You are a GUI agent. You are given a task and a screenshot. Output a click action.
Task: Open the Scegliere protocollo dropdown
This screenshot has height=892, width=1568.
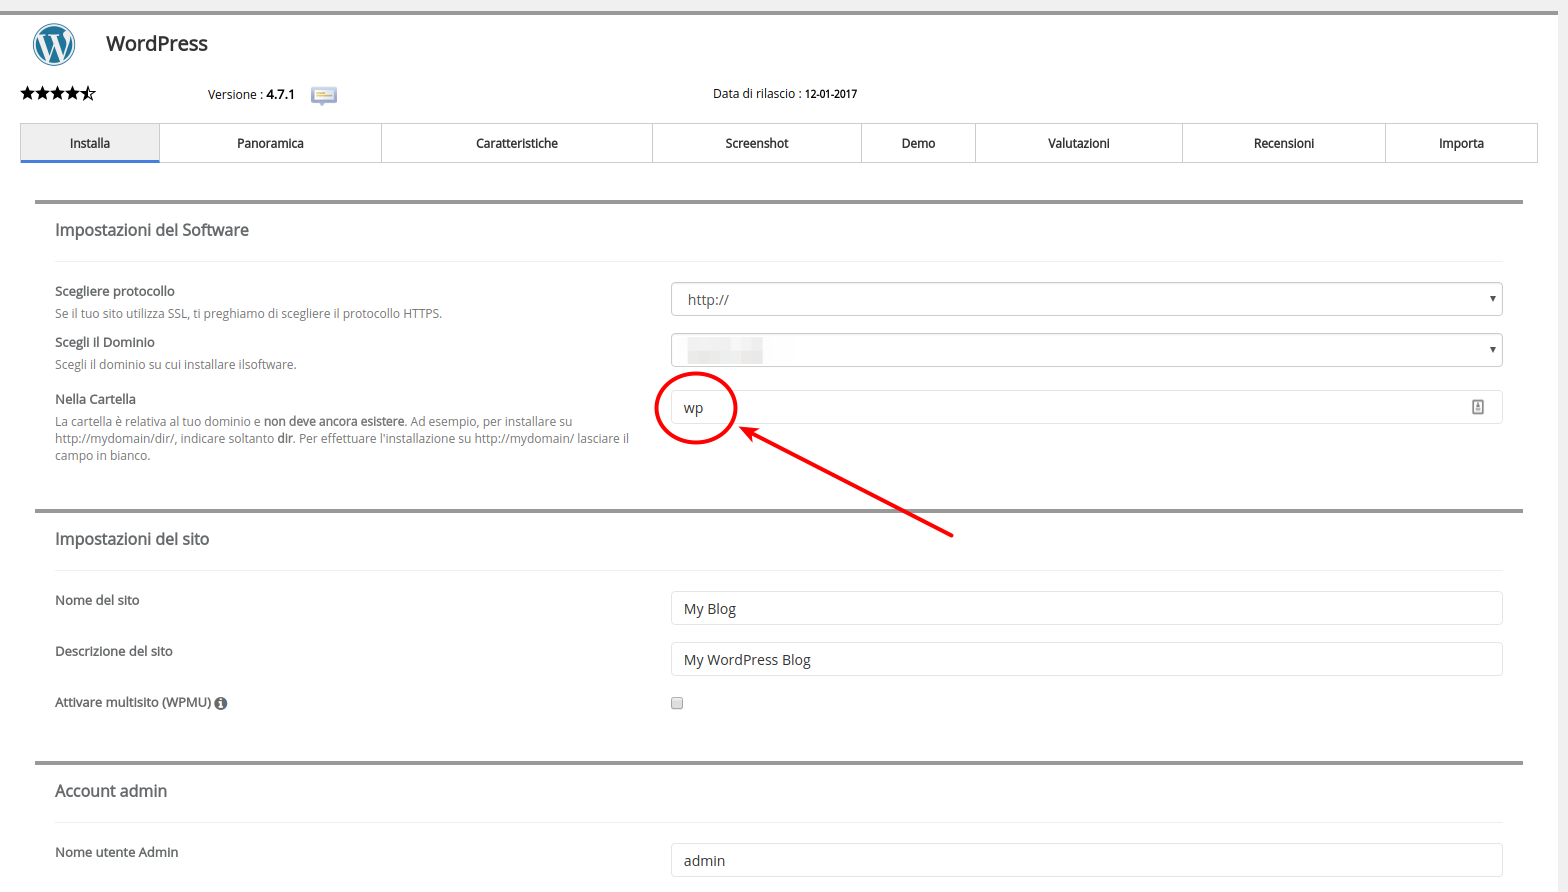pyautogui.click(x=1087, y=299)
